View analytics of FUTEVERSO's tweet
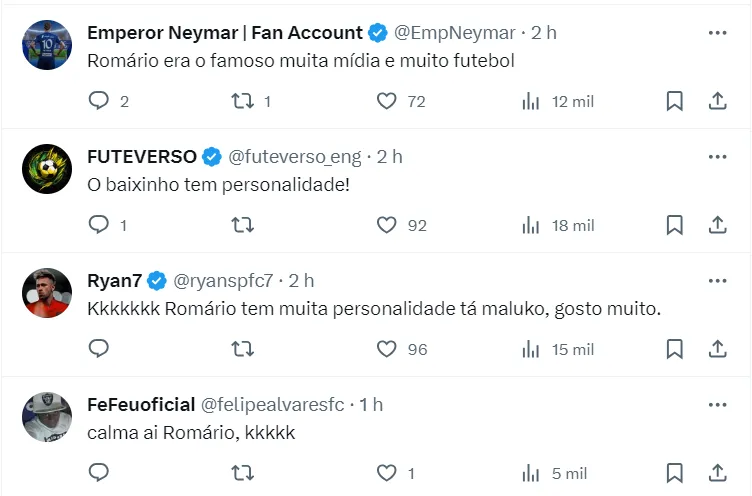 (531, 225)
